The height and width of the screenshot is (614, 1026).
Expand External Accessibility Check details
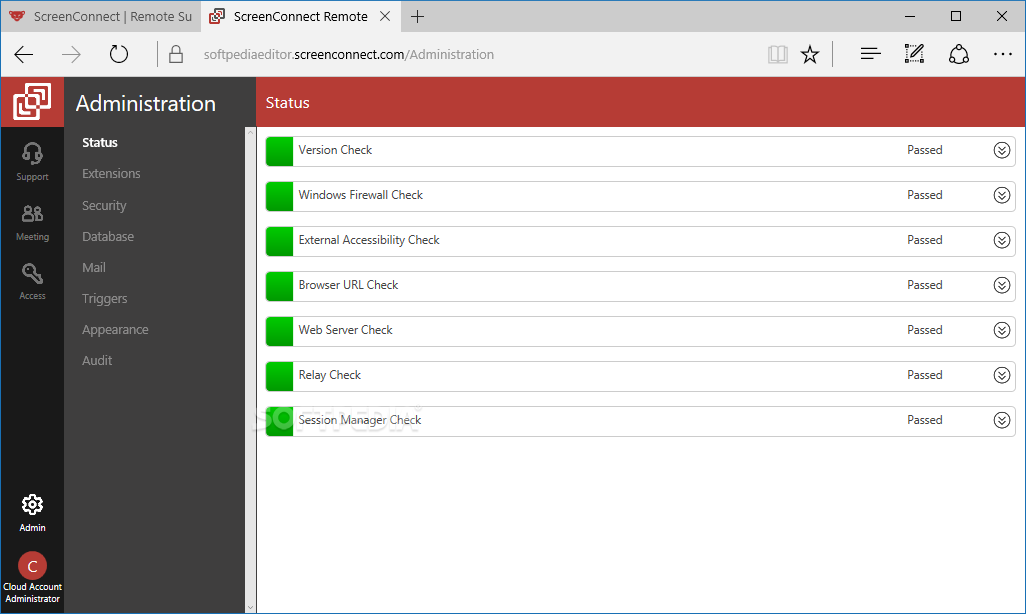pos(1001,240)
